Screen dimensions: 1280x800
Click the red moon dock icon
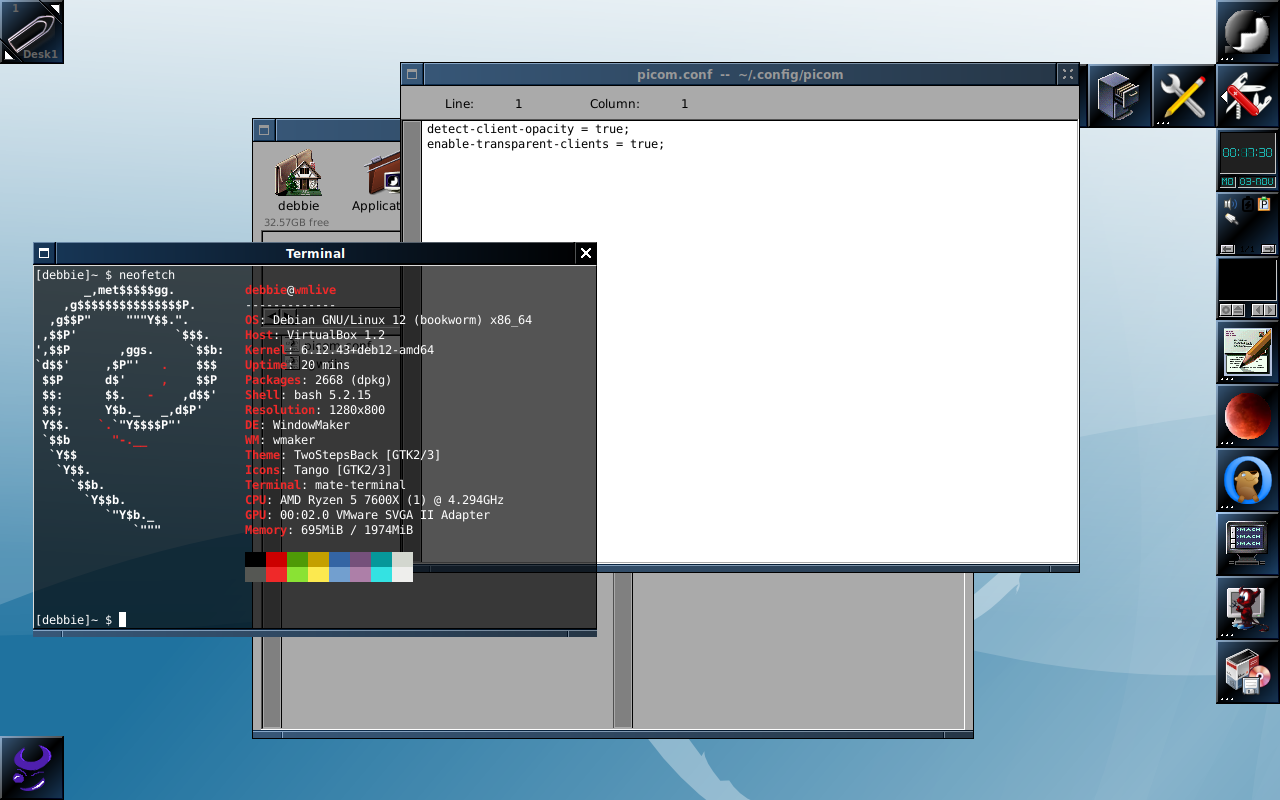pyautogui.click(x=1247, y=416)
